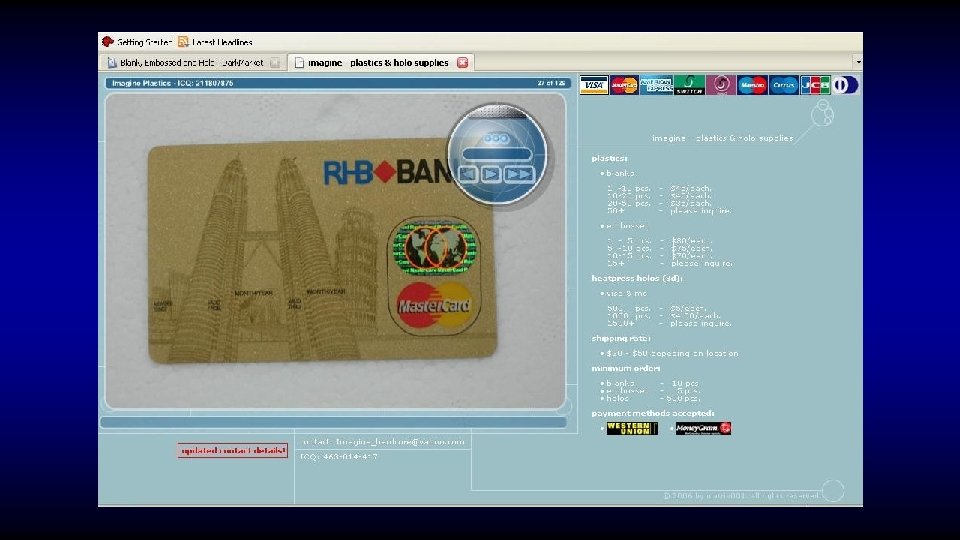Image resolution: width=960 pixels, height=540 pixels.
Task: Open the tab list dropdown arrow
Action: [858, 62]
